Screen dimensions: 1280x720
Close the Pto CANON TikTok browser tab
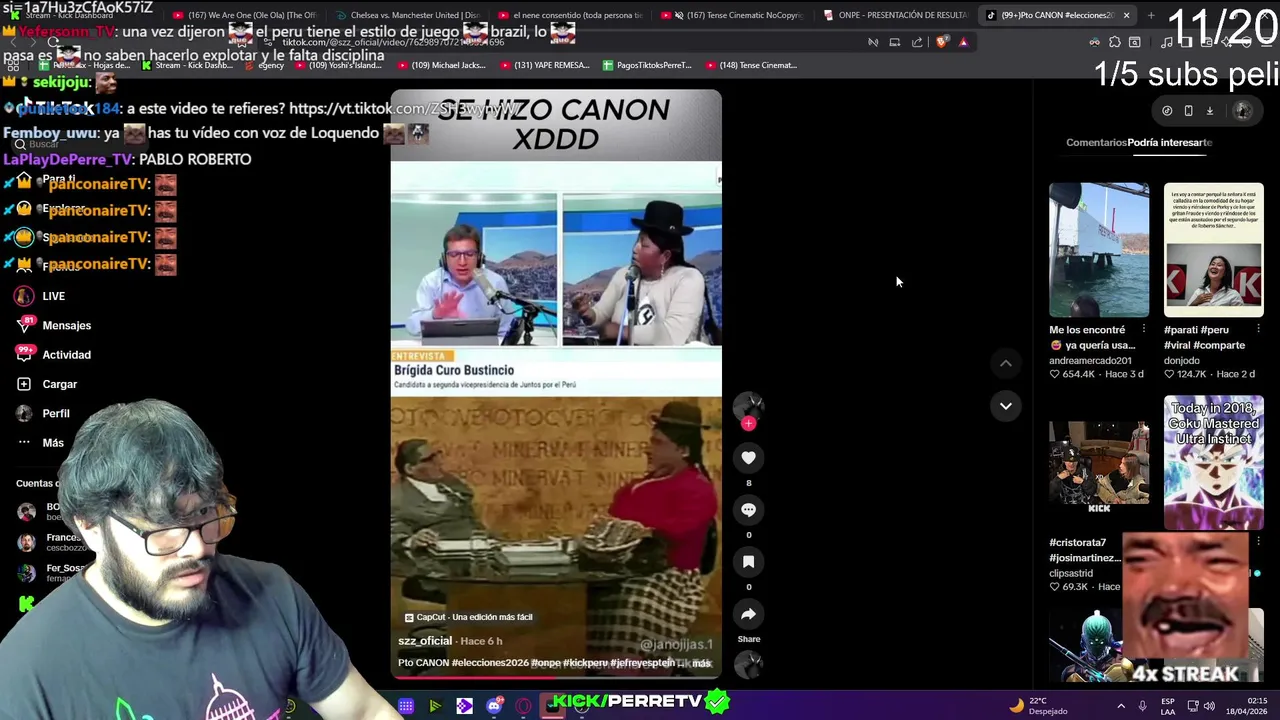(1126, 15)
